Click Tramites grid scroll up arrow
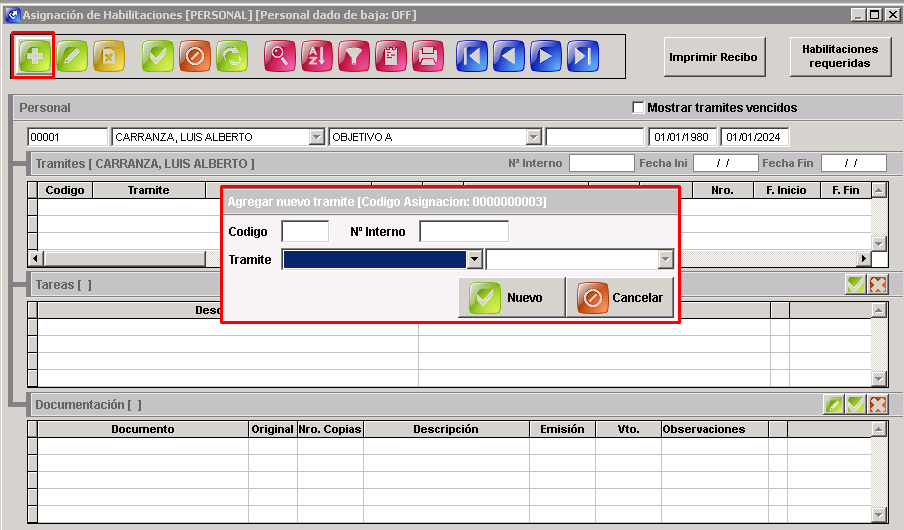 [878, 189]
